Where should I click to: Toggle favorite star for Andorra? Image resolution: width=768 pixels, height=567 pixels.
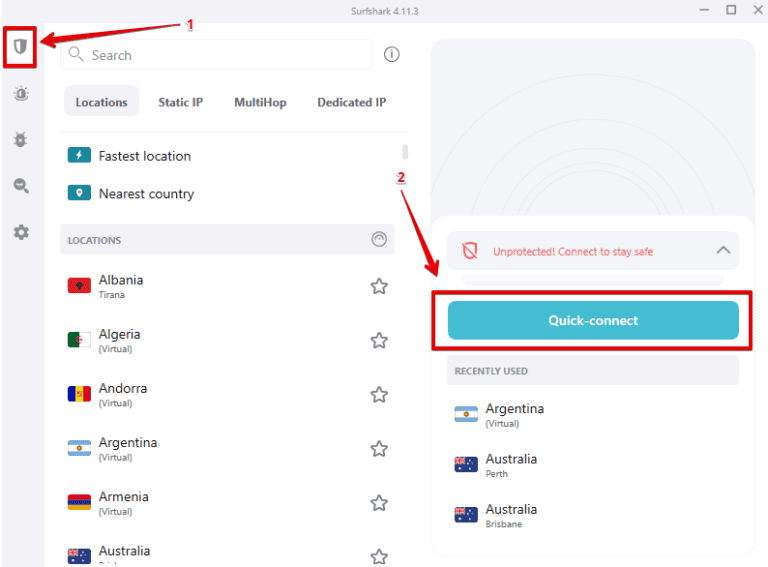[379, 395]
